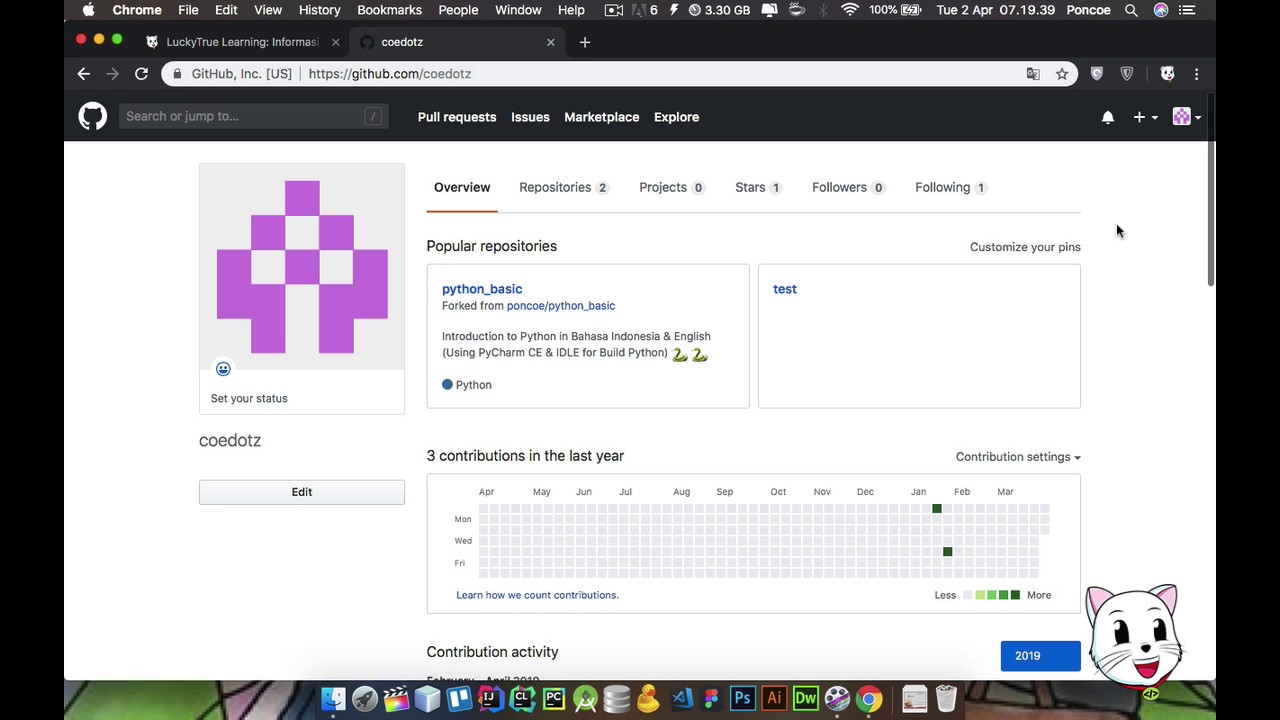Open the Apple menu
1280x720 pixels.
click(88, 10)
